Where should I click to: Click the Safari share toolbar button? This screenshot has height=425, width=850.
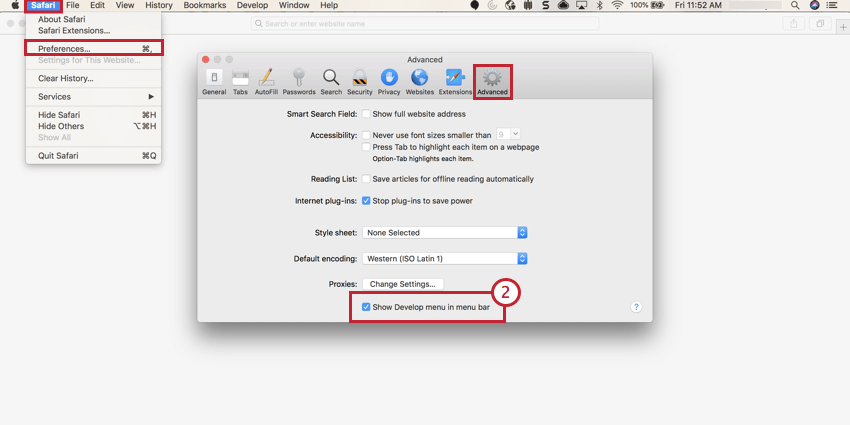794,23
